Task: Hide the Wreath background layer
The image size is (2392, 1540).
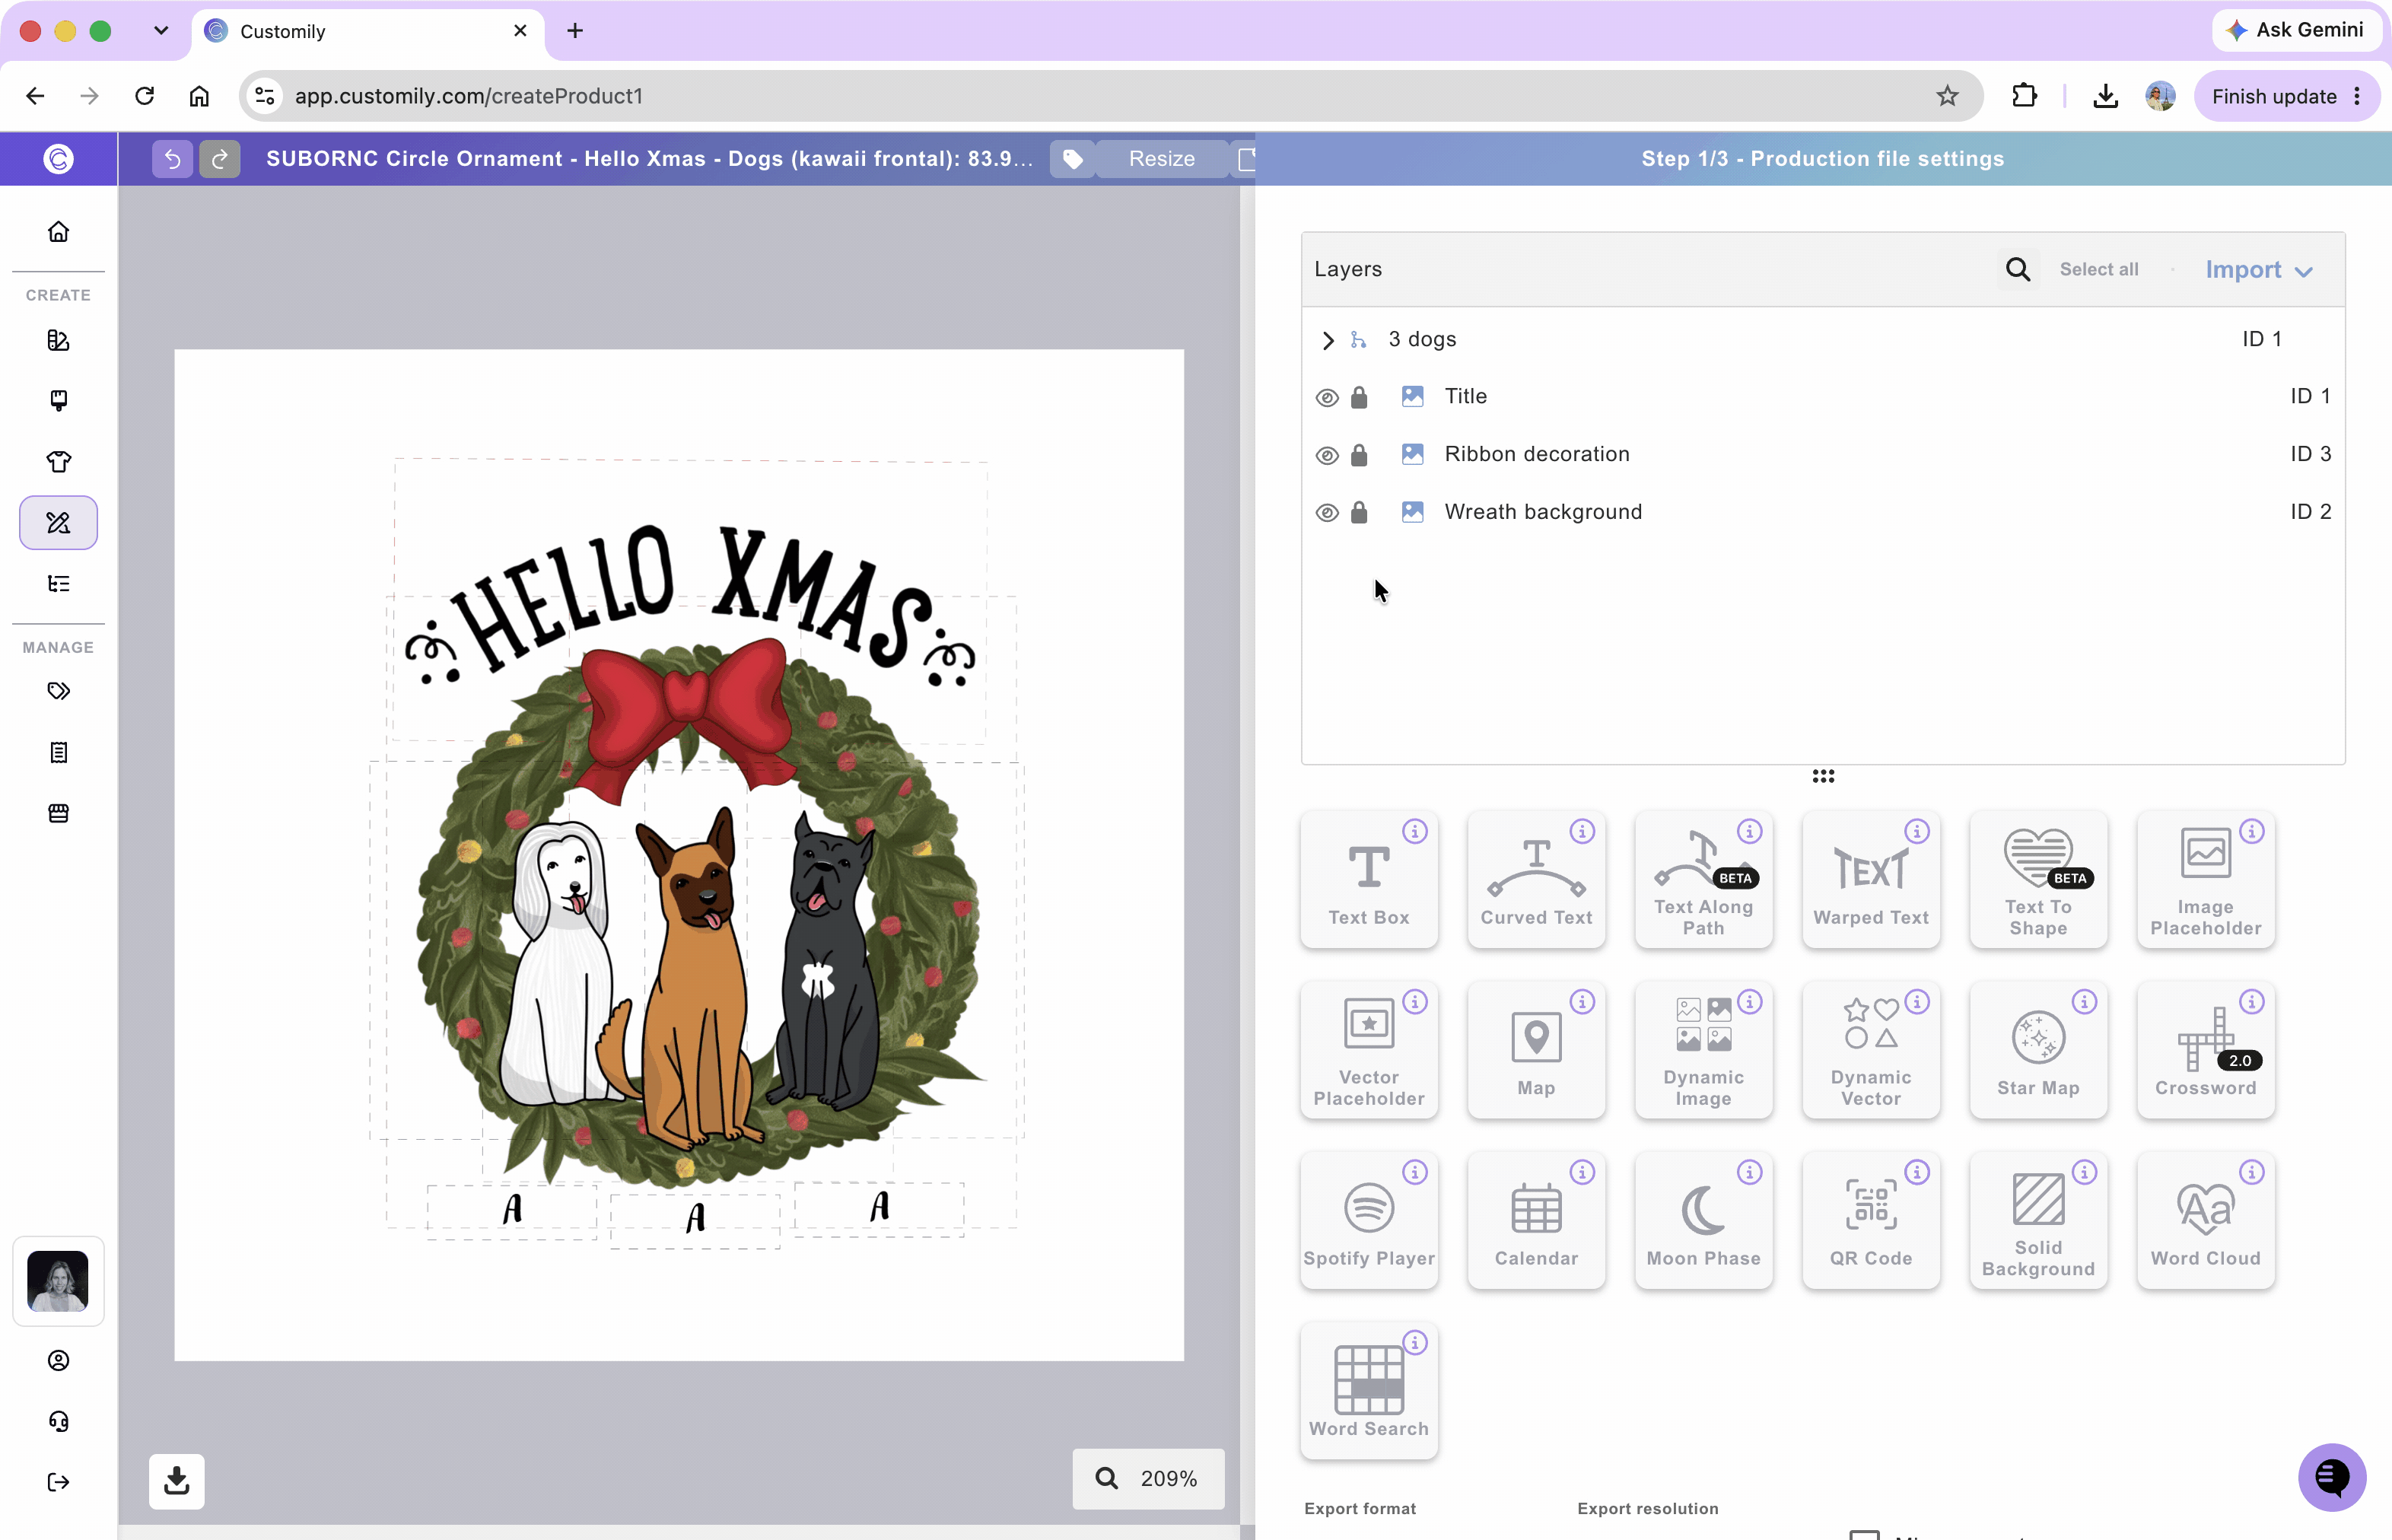Action: pyautogui.click(x=1326, y=513)
